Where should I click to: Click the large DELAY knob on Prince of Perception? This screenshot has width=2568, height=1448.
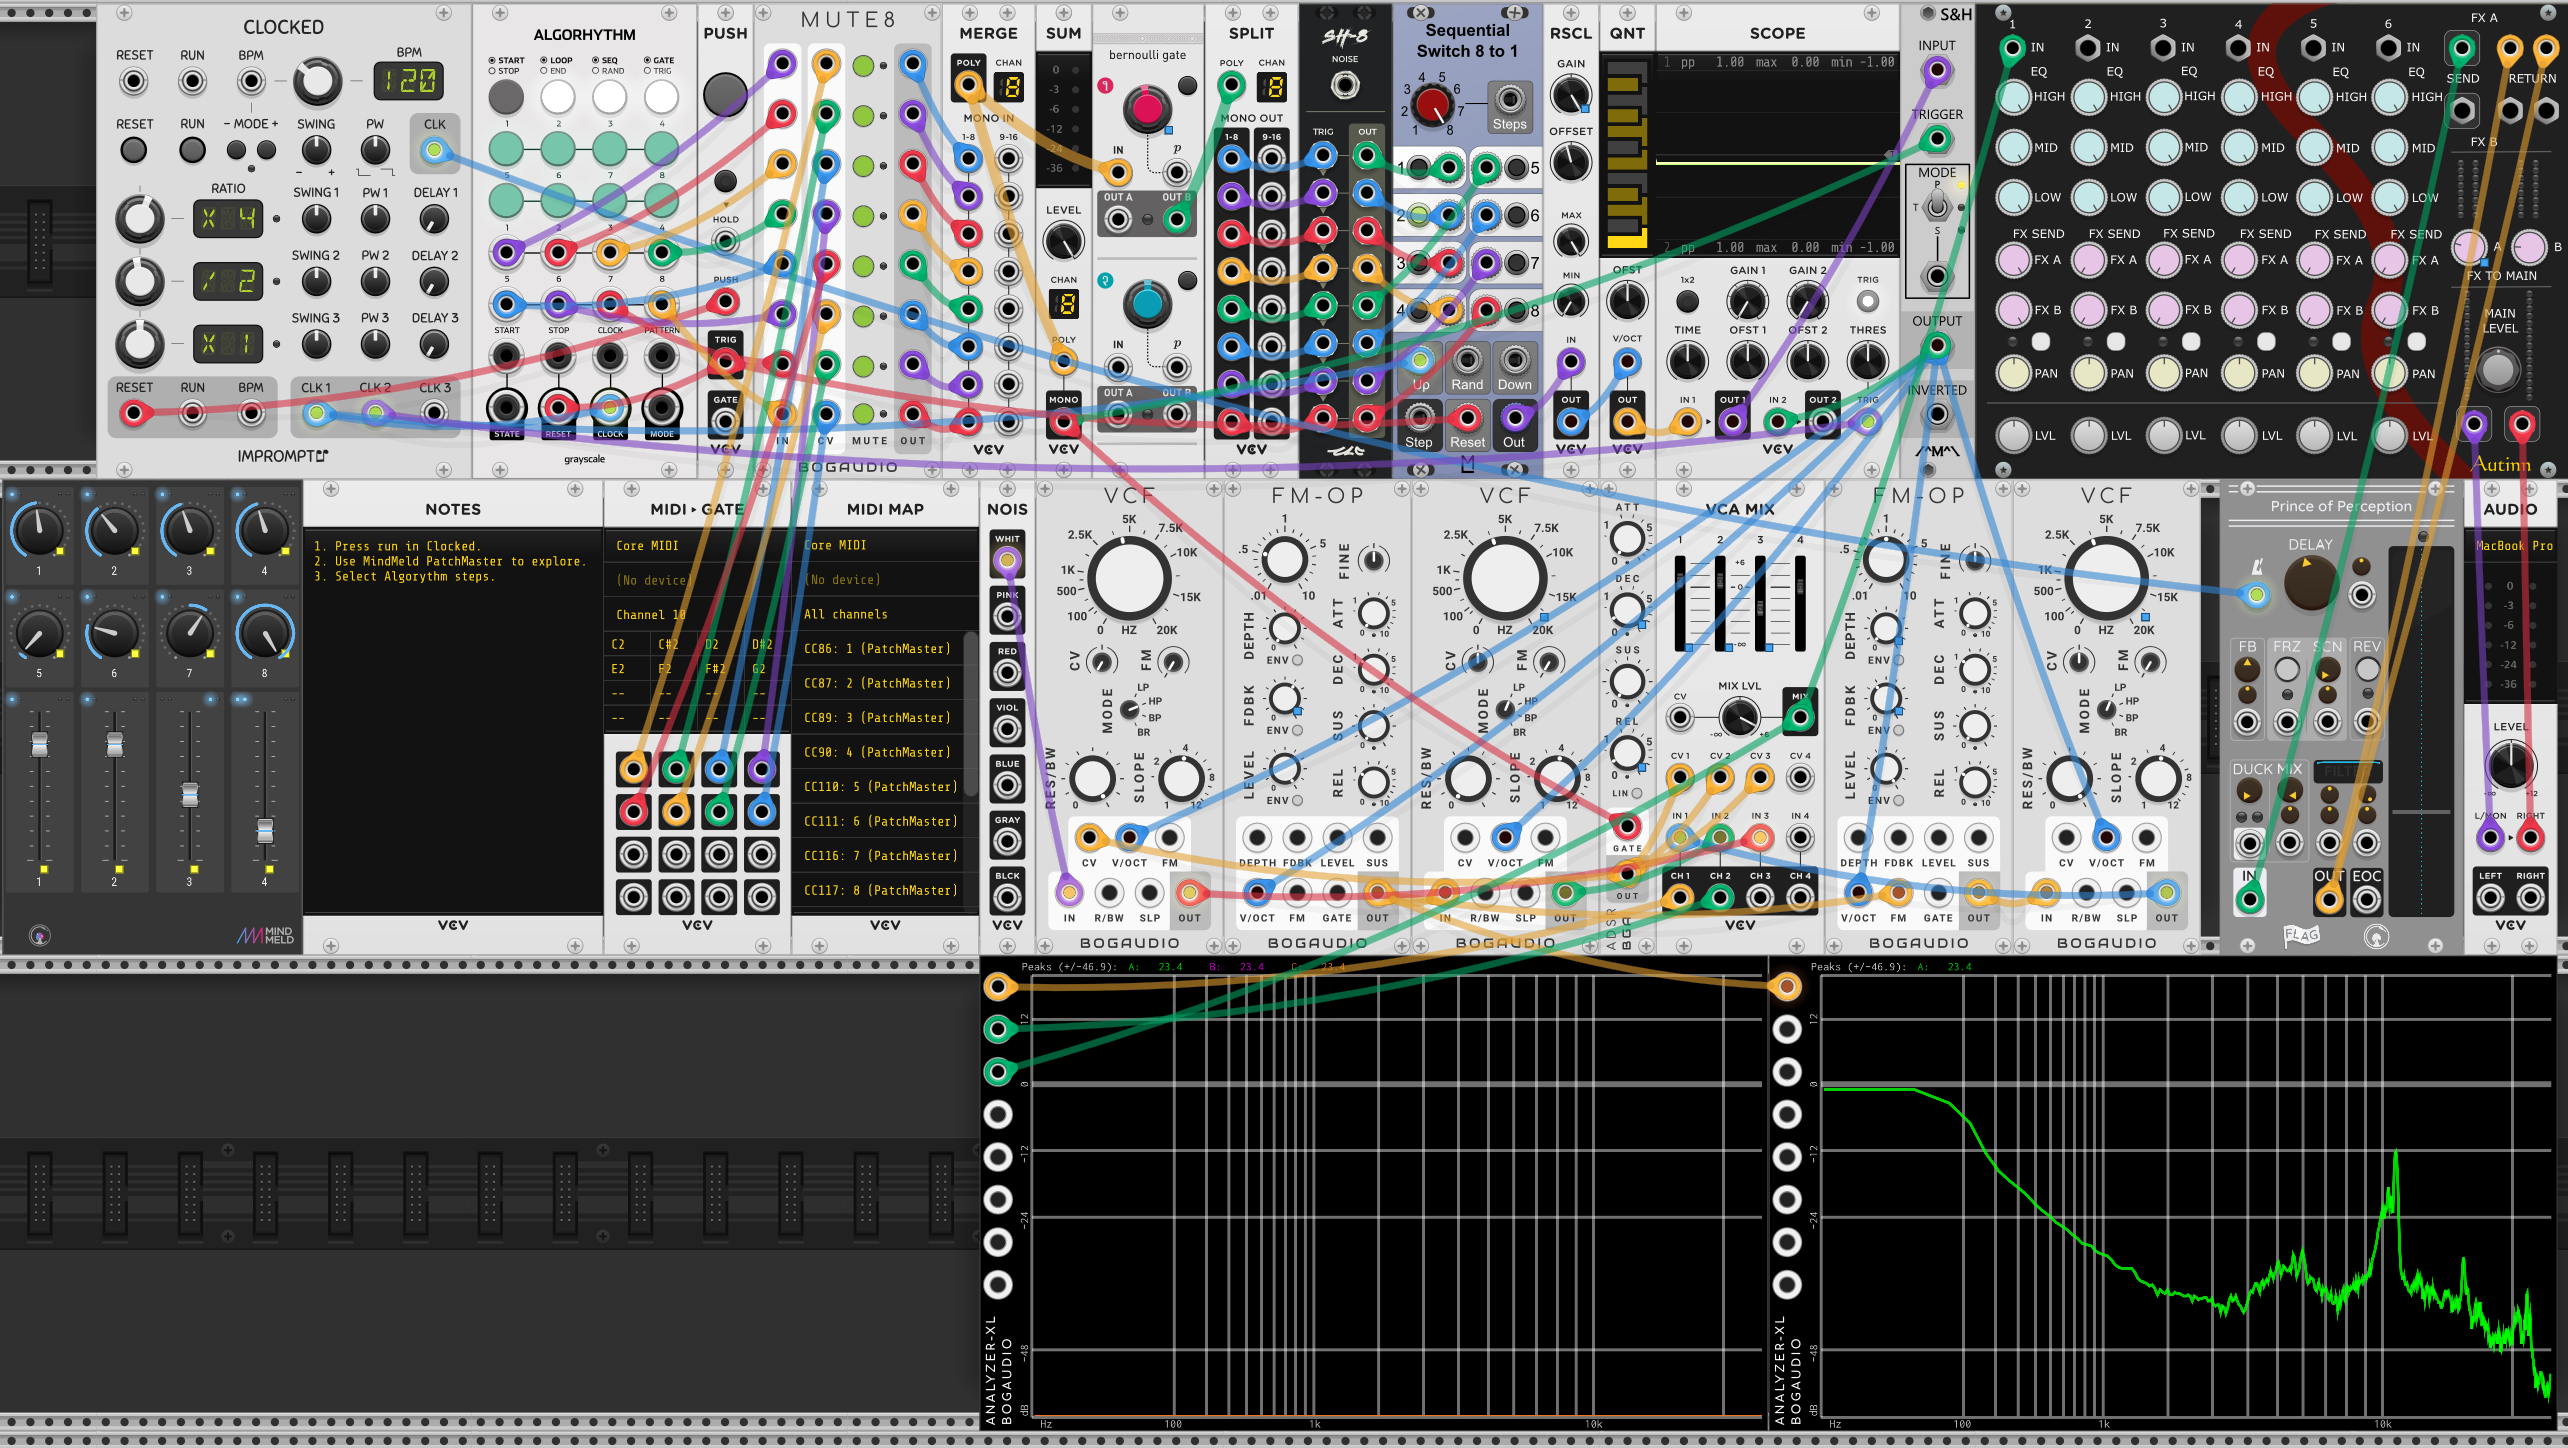click(x=2309, y=584)
